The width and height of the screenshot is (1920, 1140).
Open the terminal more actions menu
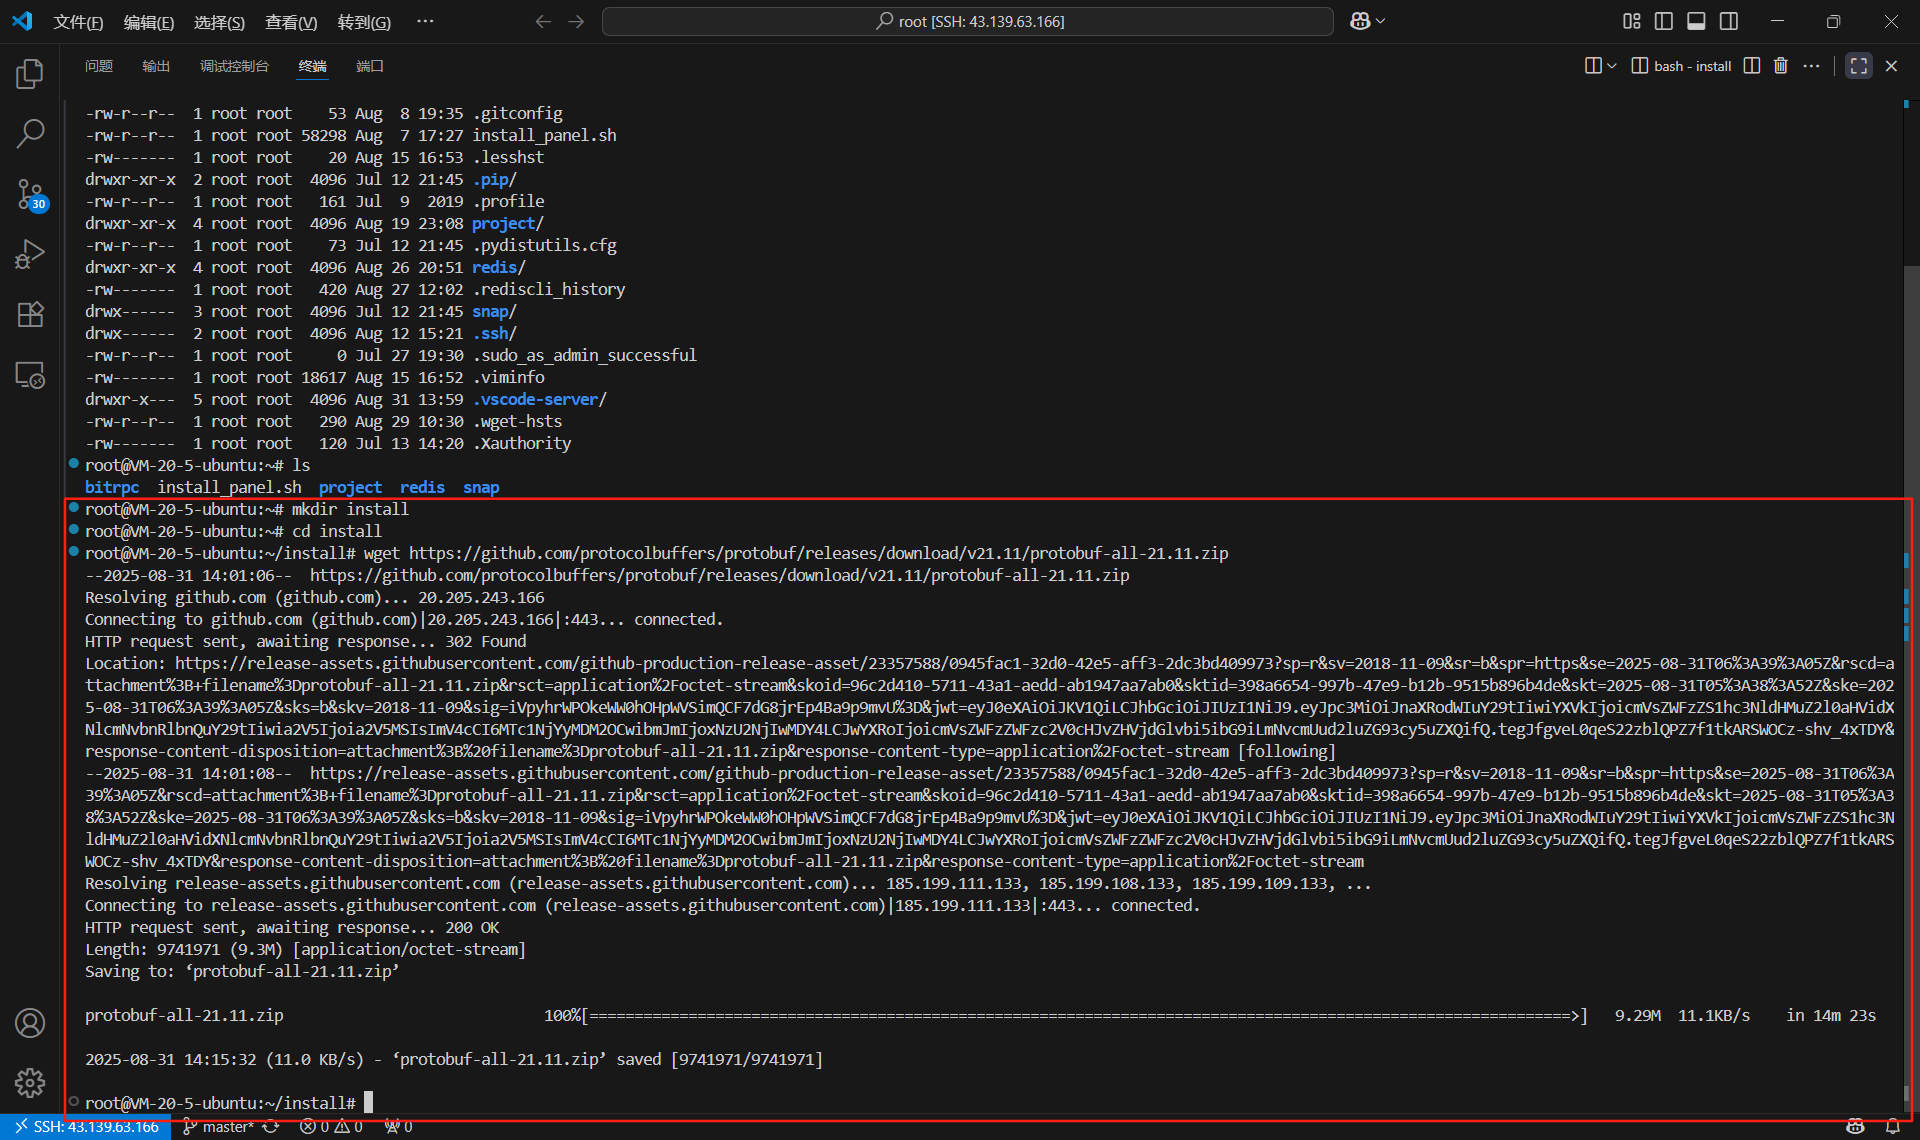tap(1812, 65)
